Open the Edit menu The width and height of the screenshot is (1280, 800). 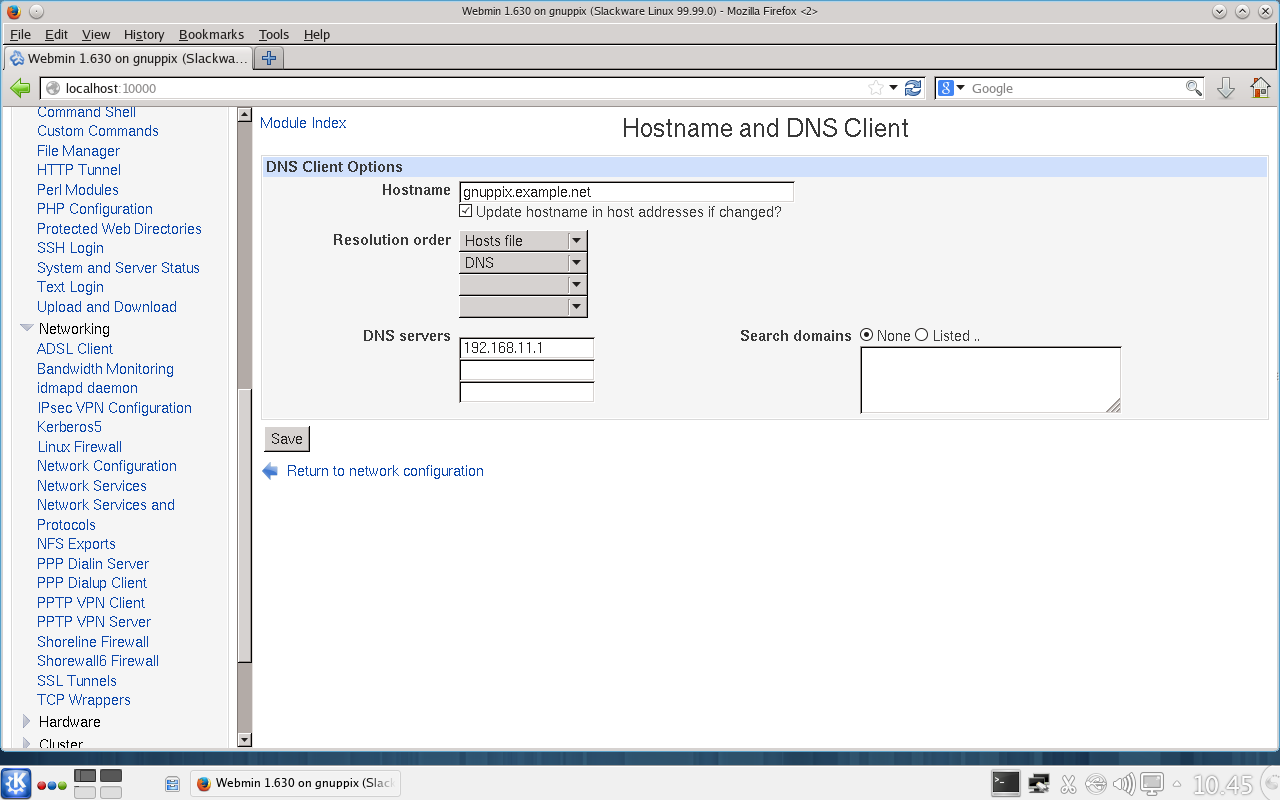56,34
